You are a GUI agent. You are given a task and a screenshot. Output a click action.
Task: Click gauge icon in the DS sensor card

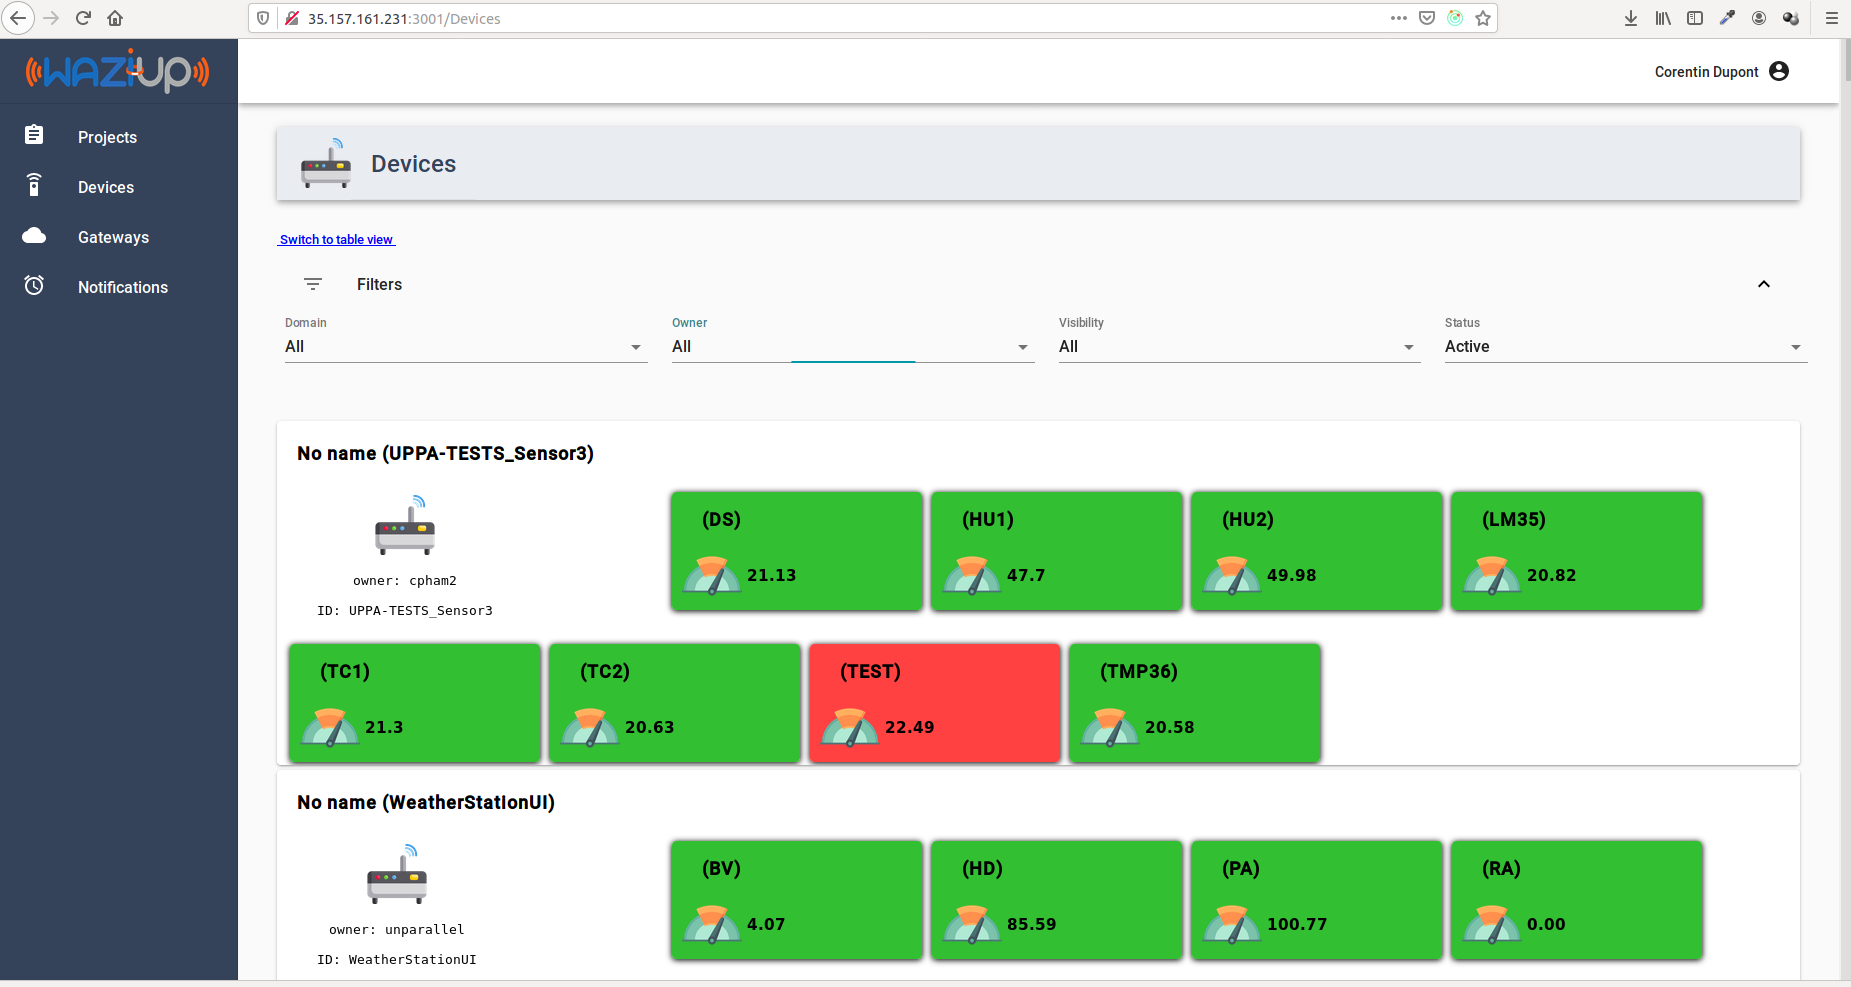pos(712,575)
